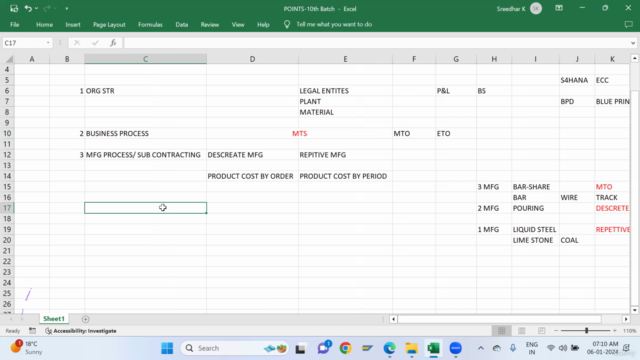Open the Data ribbon tab

pos(182,24)
